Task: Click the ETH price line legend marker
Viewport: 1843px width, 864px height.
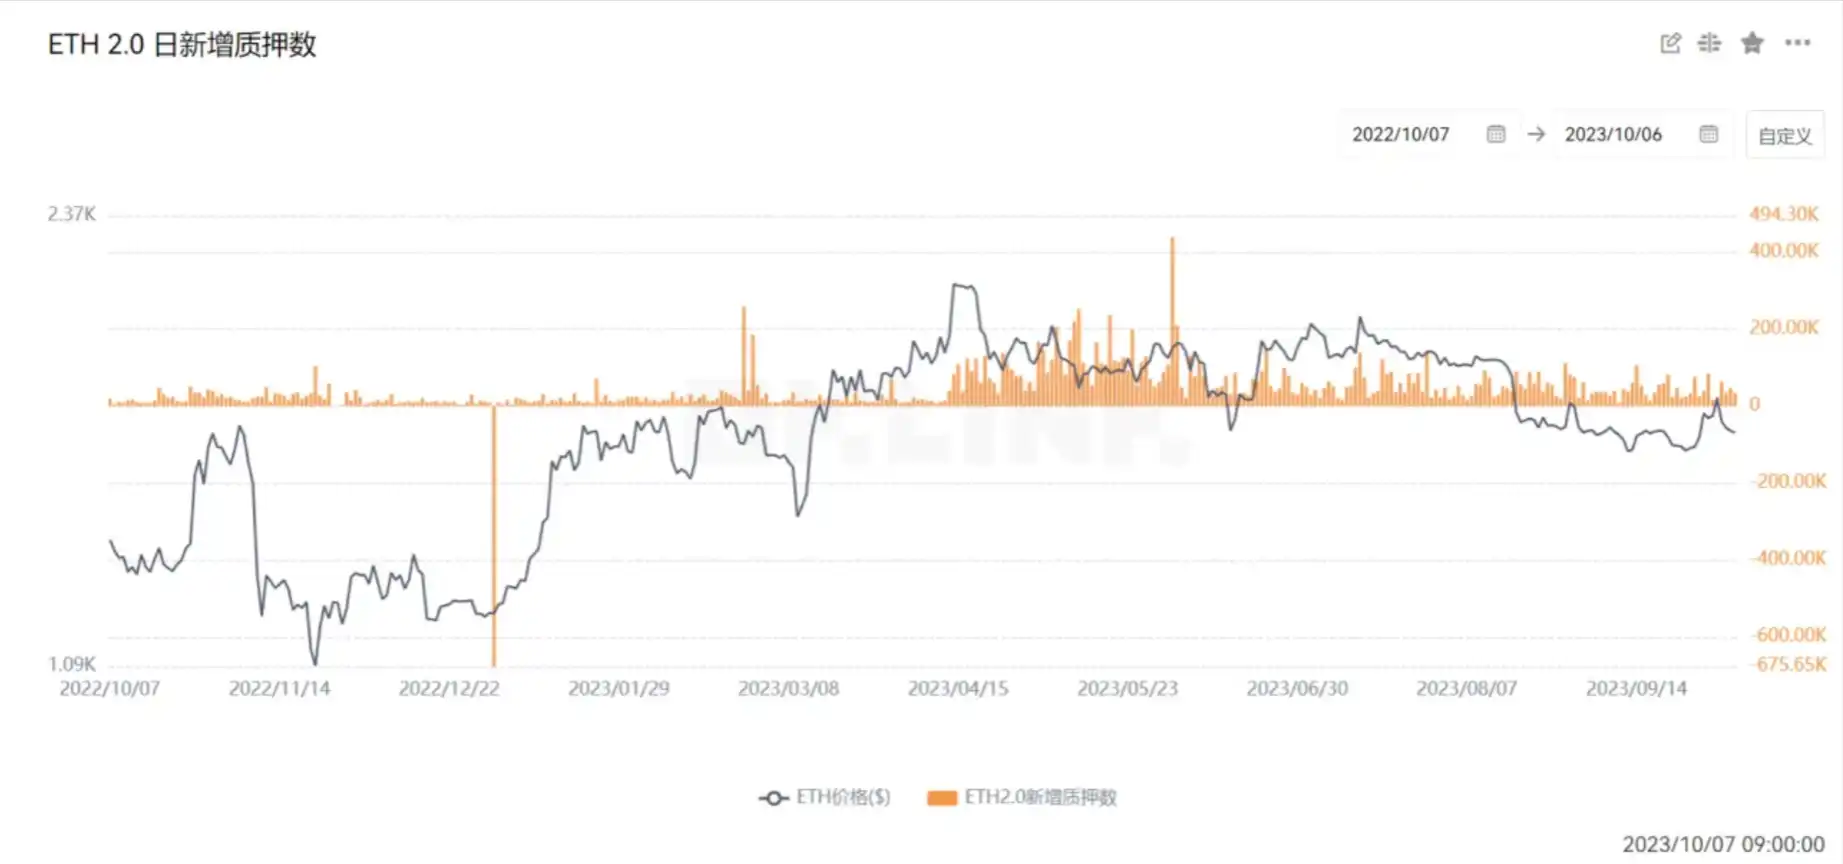Action: click(773, 798)
